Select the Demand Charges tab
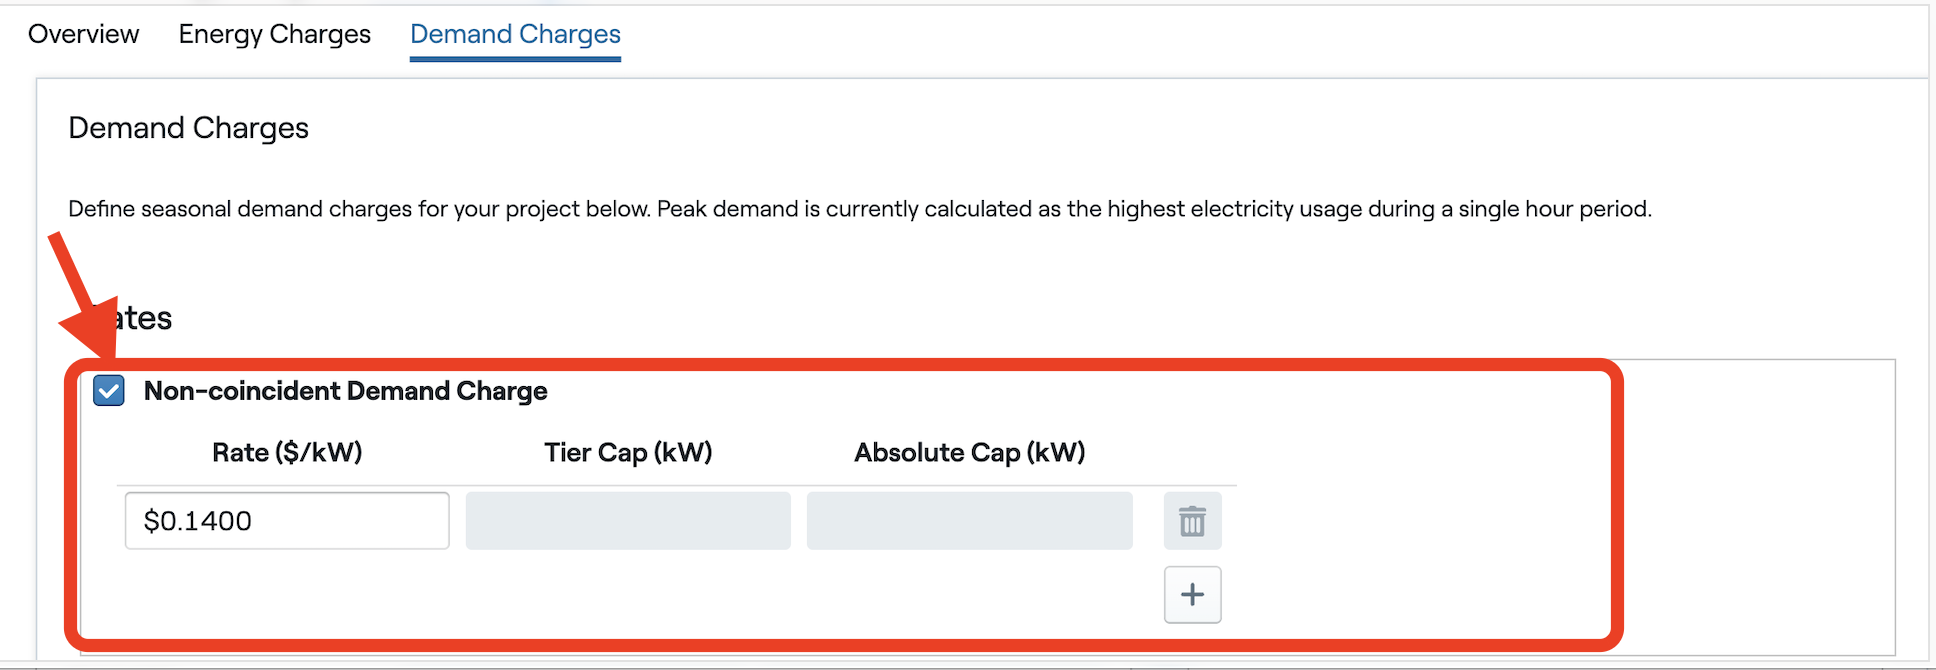This screenshot has height=670, width=1936. 515,34
